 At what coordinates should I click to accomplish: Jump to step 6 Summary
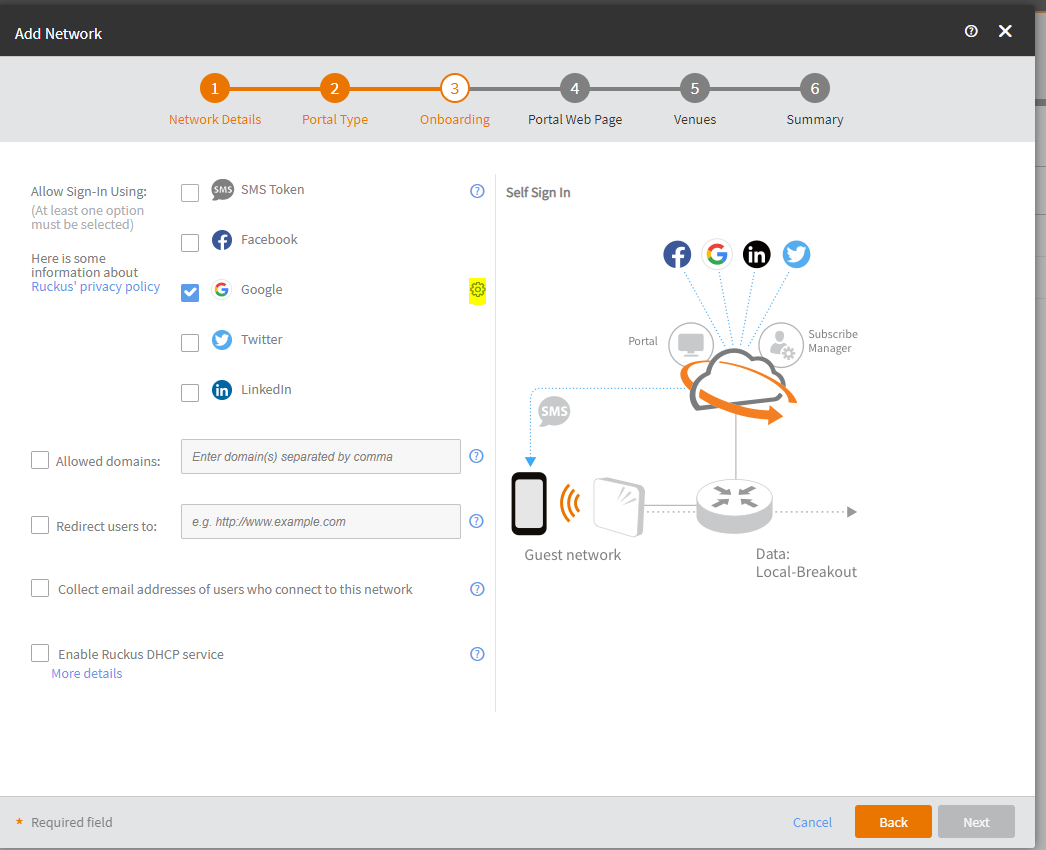(815, 88)
